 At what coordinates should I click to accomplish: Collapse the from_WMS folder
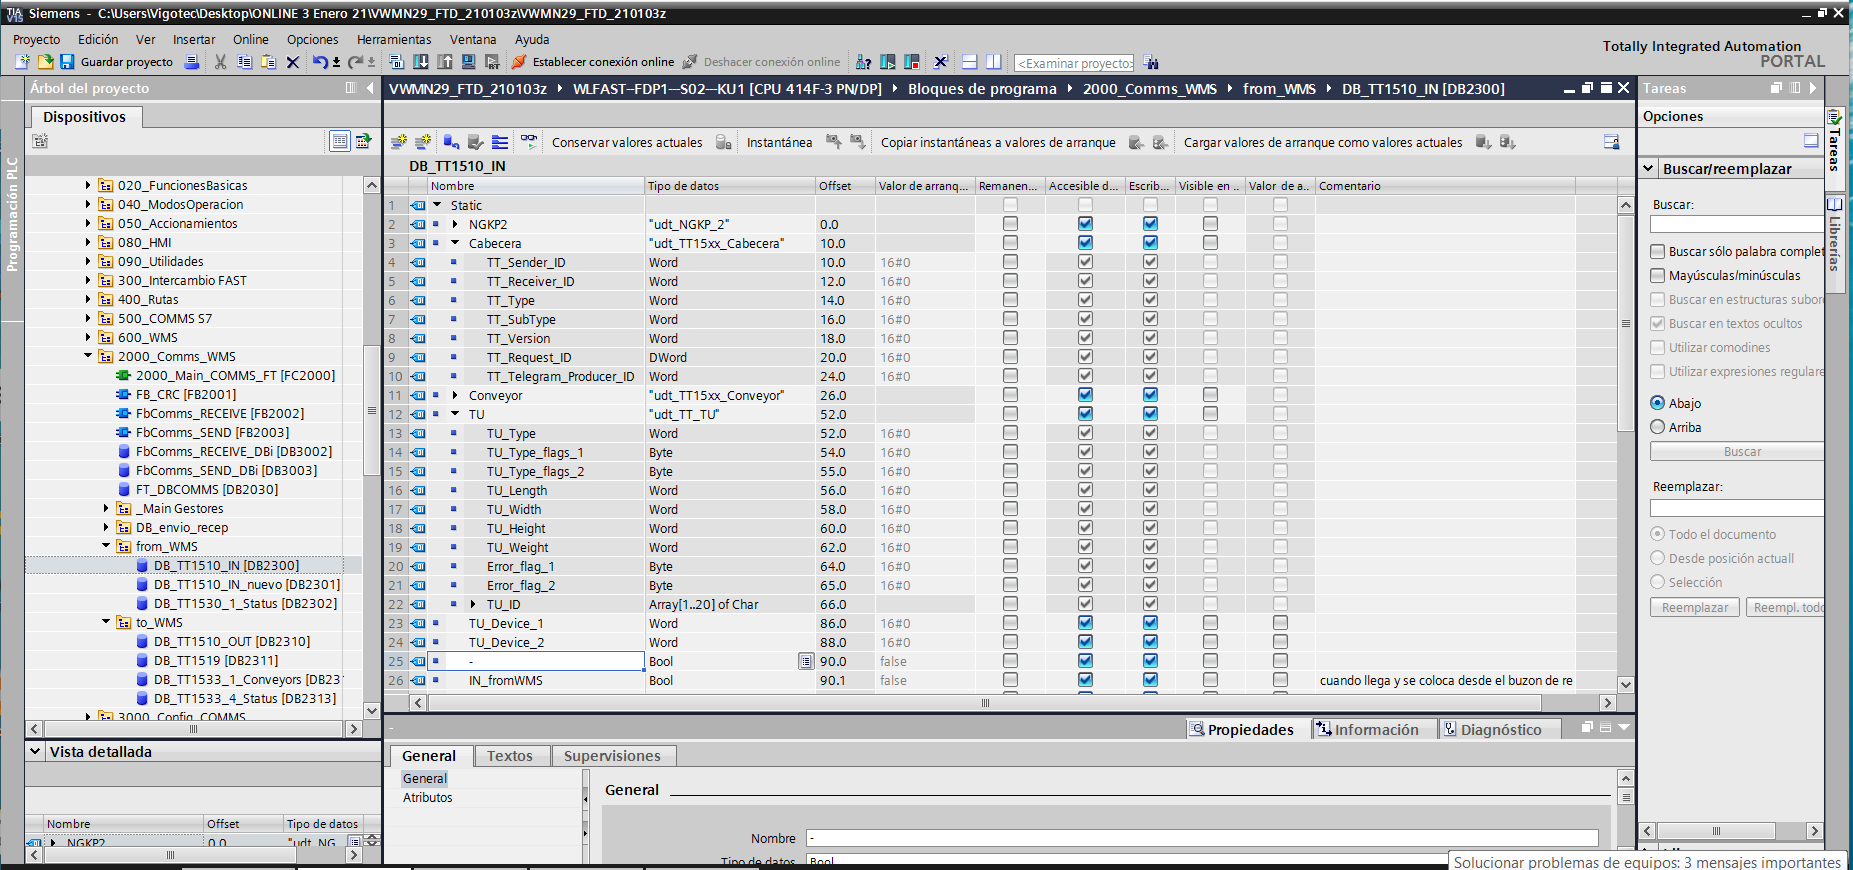pos(106,547)
